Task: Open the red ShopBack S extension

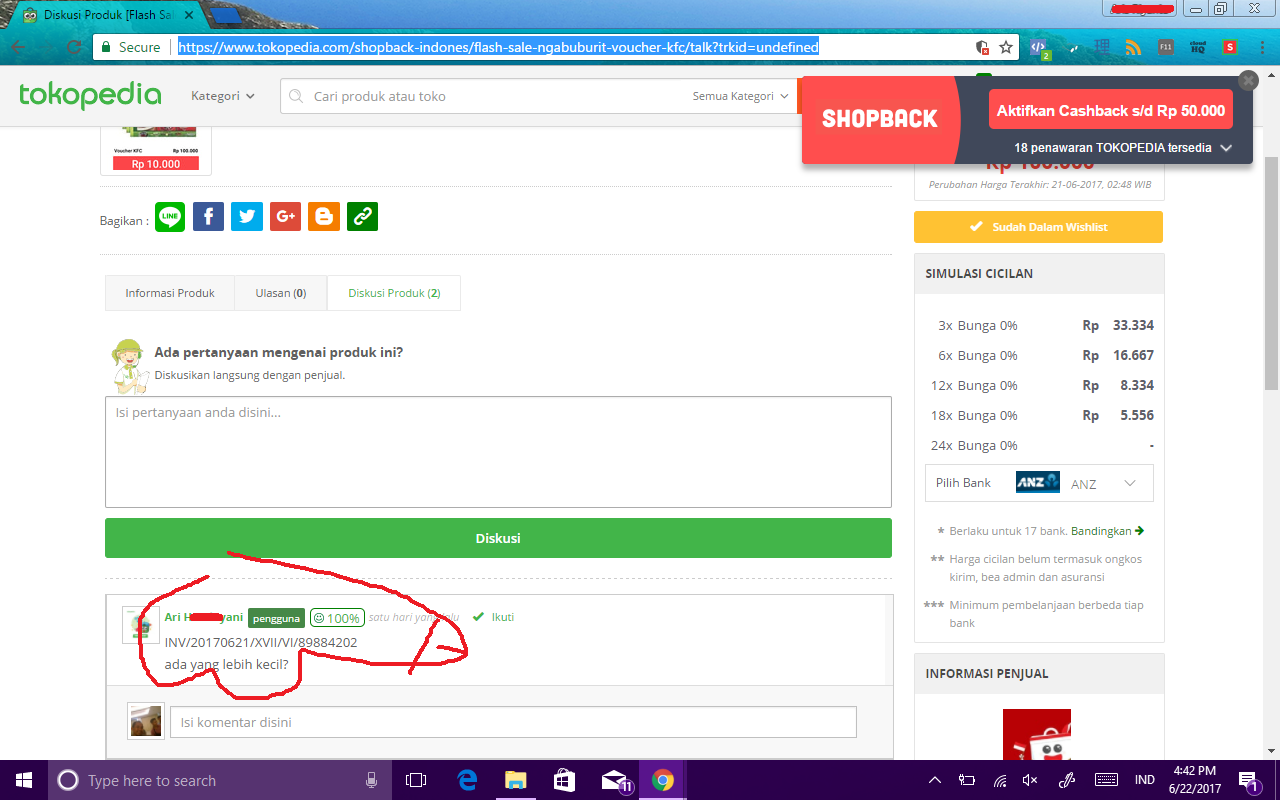Action: pos(1229,47)
